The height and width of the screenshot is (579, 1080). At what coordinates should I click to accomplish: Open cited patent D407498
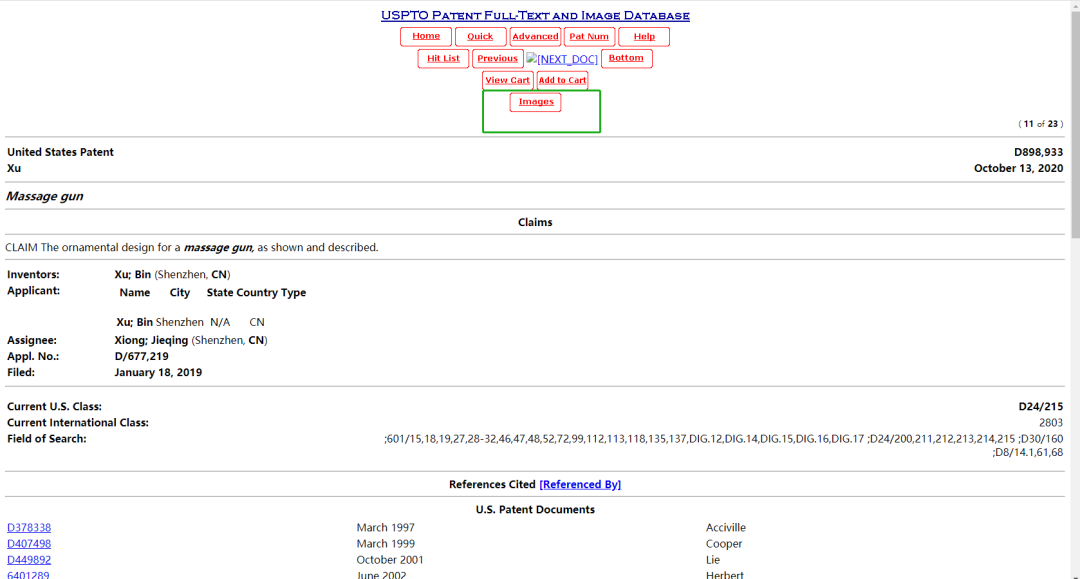pyautogui.click(x=29, y=543)
